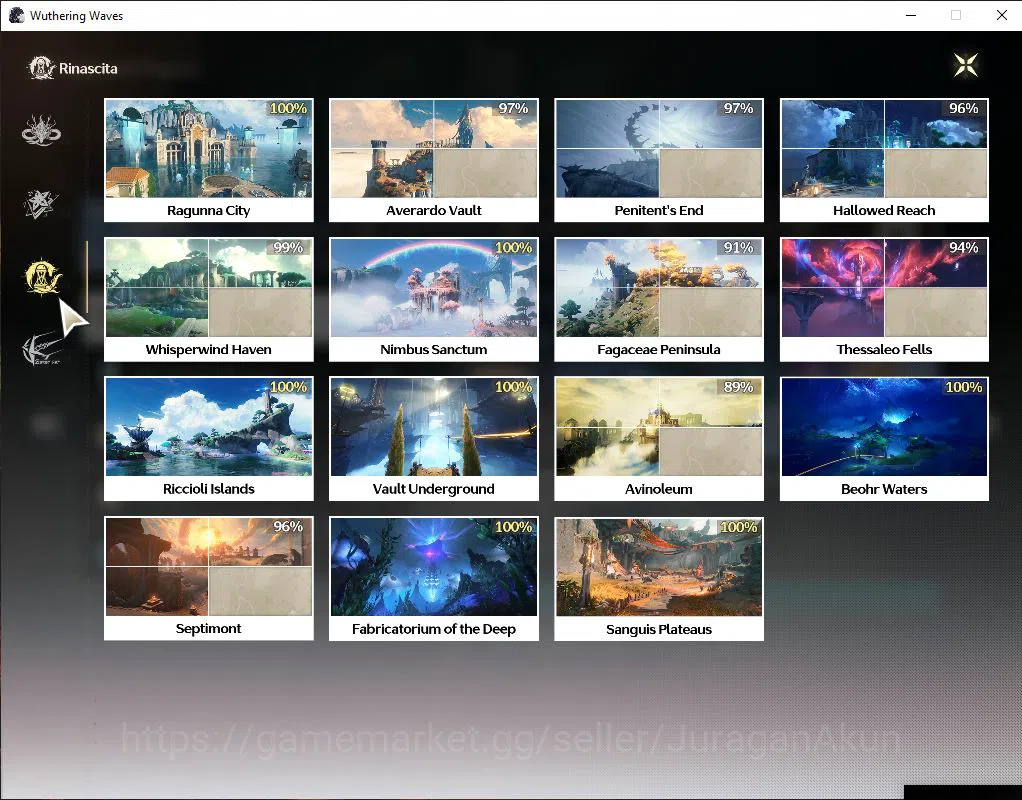Open the Thessaleo Fells area card
Image resolution: width=1022 pixels, height=800 pixels.
pyautogui.click(x=884, y=299)
